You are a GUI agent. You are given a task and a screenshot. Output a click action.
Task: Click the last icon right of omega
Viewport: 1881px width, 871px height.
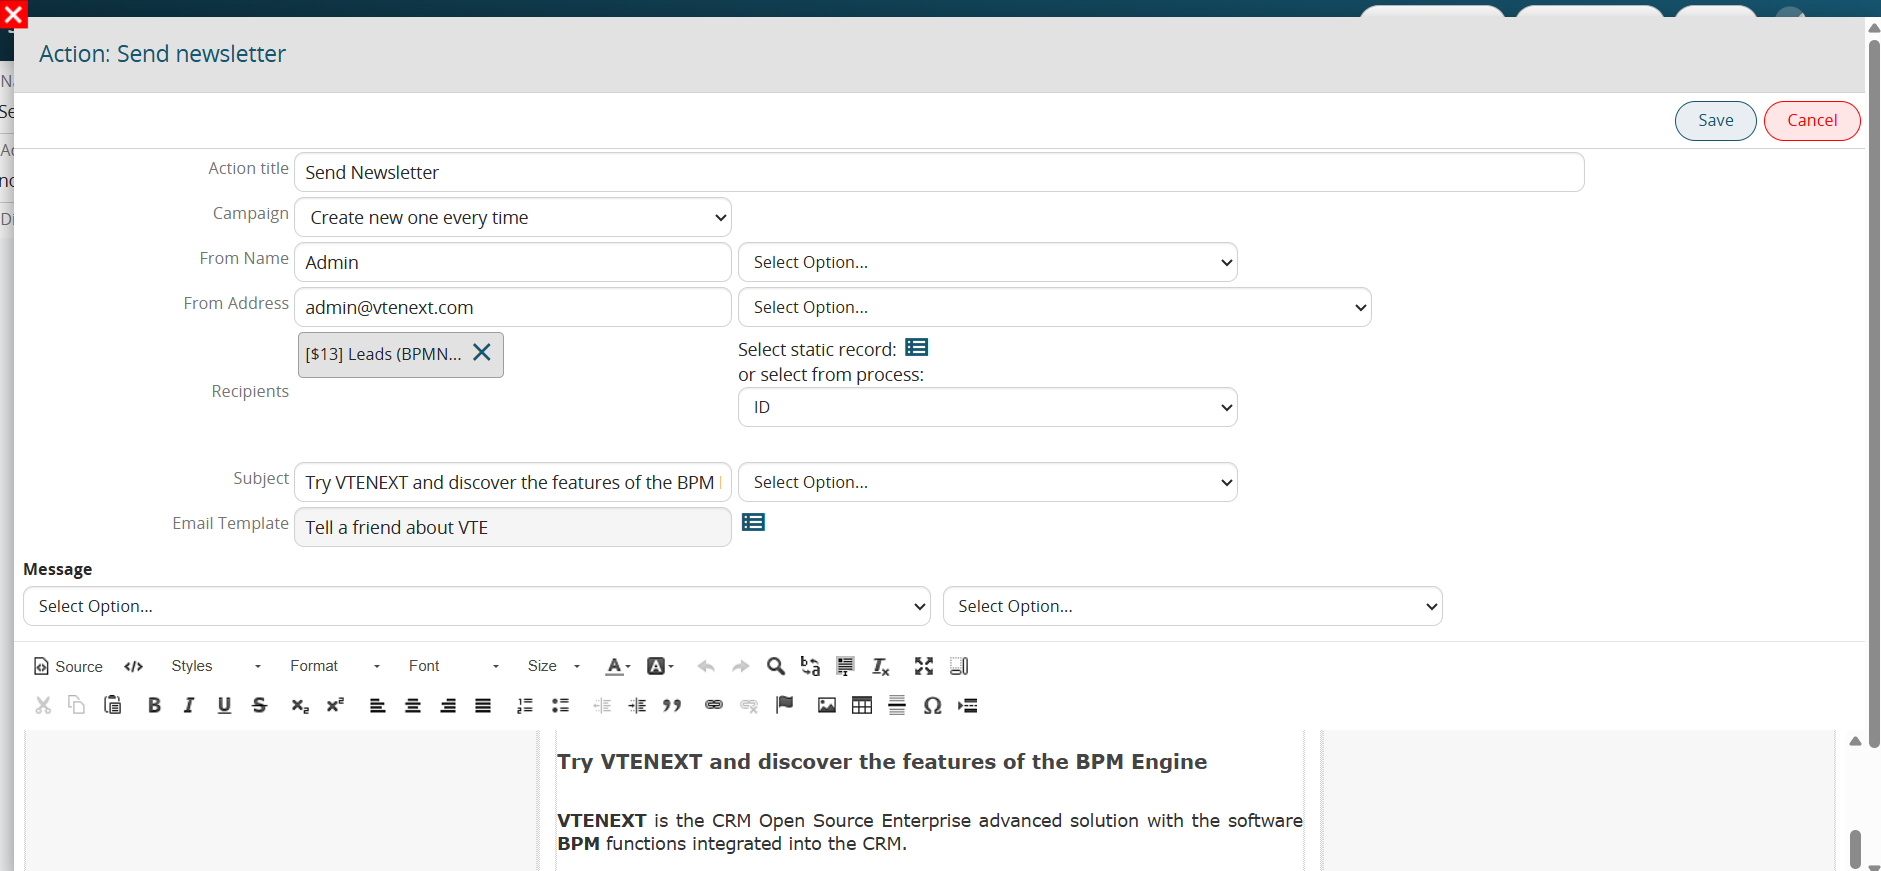point(968,705)
